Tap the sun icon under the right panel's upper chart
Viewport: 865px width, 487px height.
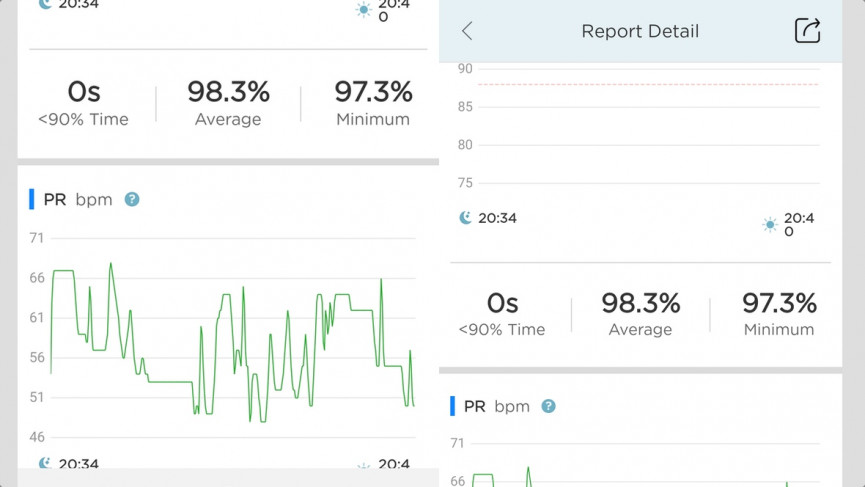[x=769, y=225]
